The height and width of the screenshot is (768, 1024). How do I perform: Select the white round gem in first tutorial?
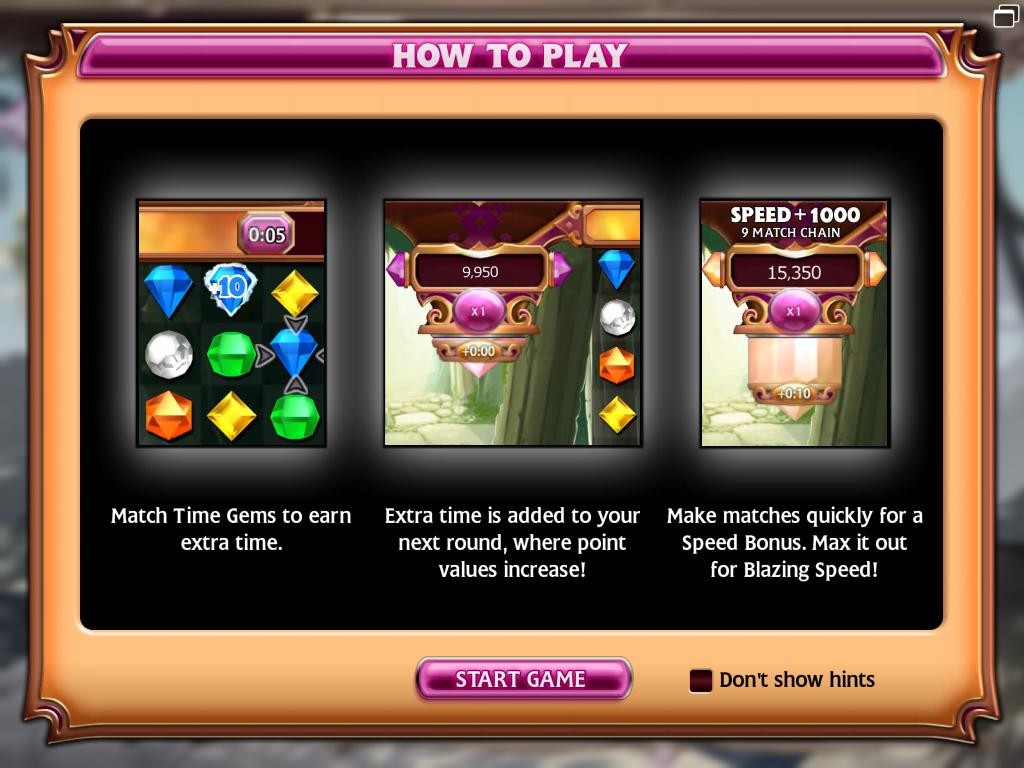point(168,355)
